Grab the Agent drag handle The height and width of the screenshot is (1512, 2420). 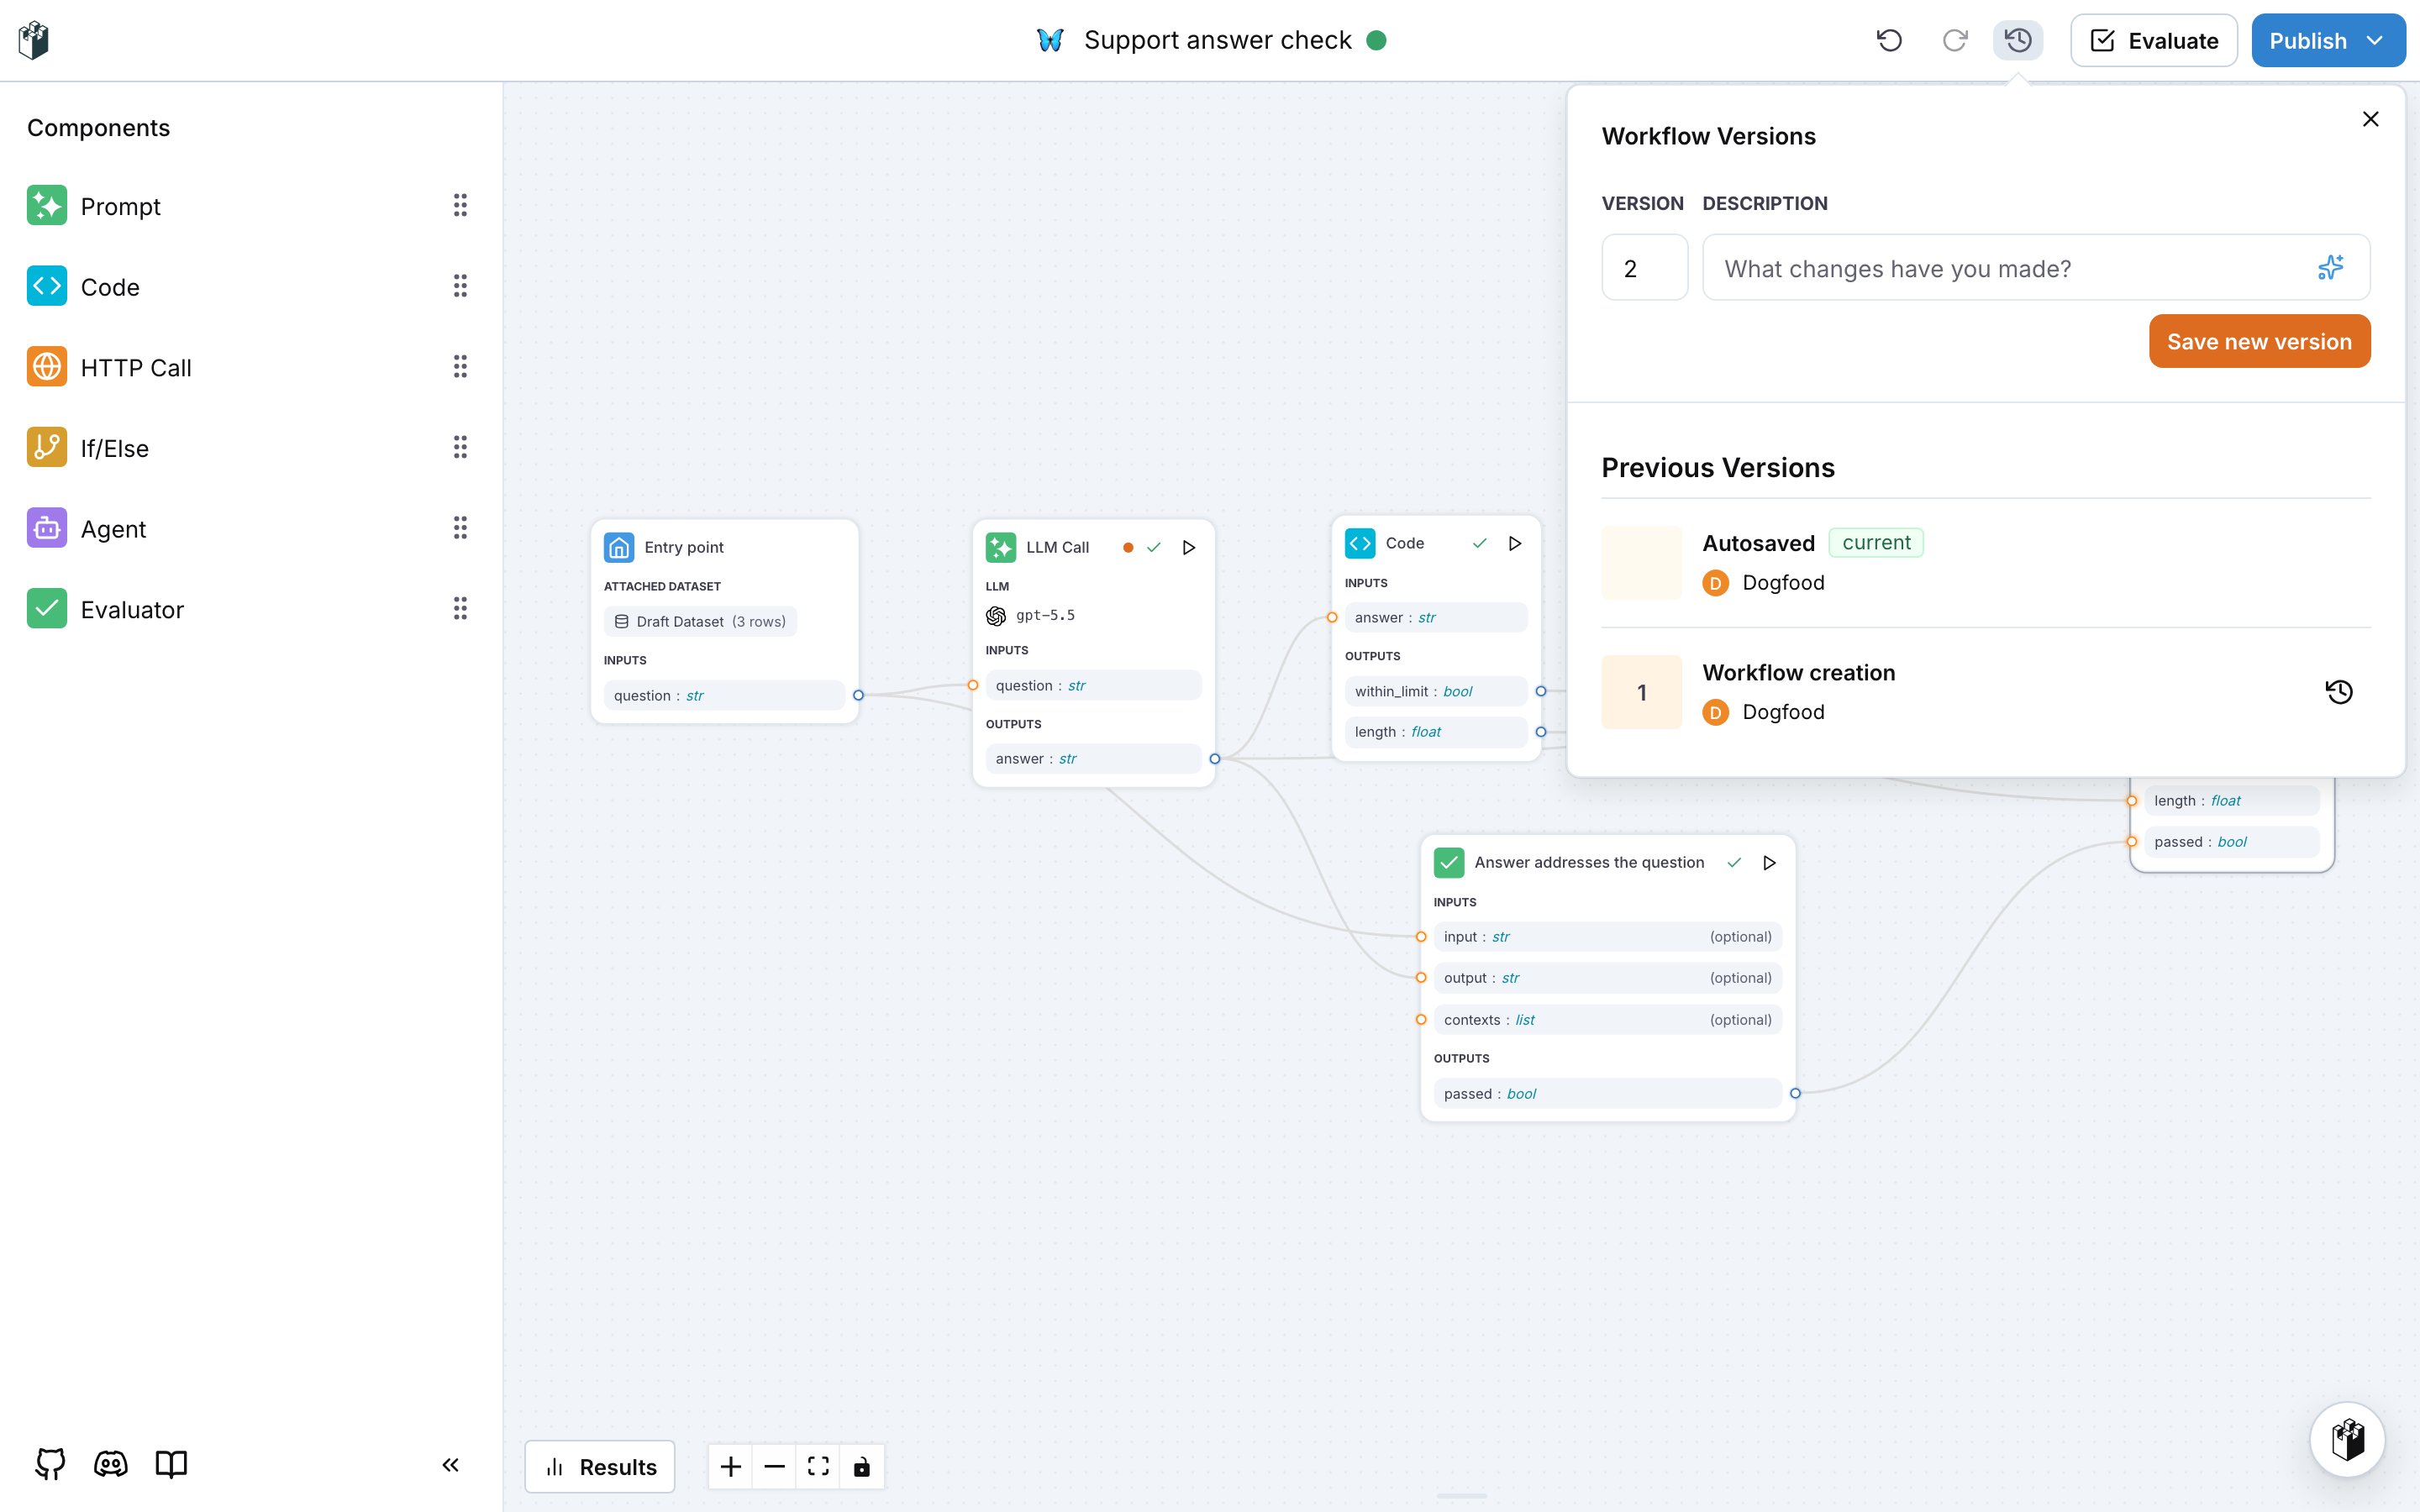coord(460,528)
